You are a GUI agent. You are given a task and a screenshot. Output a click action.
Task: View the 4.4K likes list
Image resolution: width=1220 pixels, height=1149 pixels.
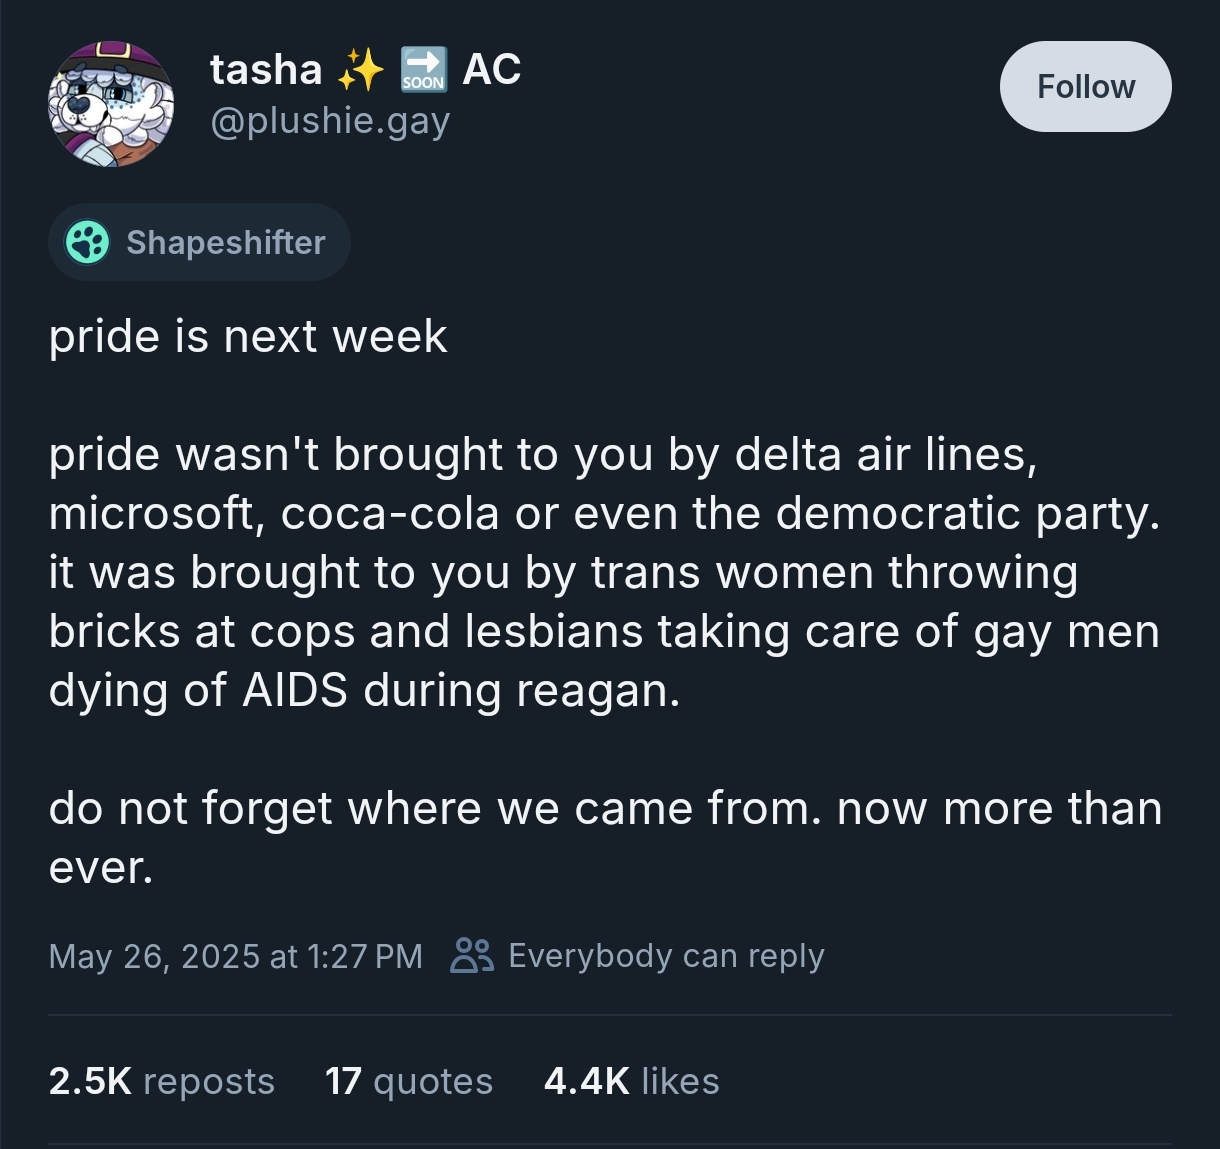632,1081
